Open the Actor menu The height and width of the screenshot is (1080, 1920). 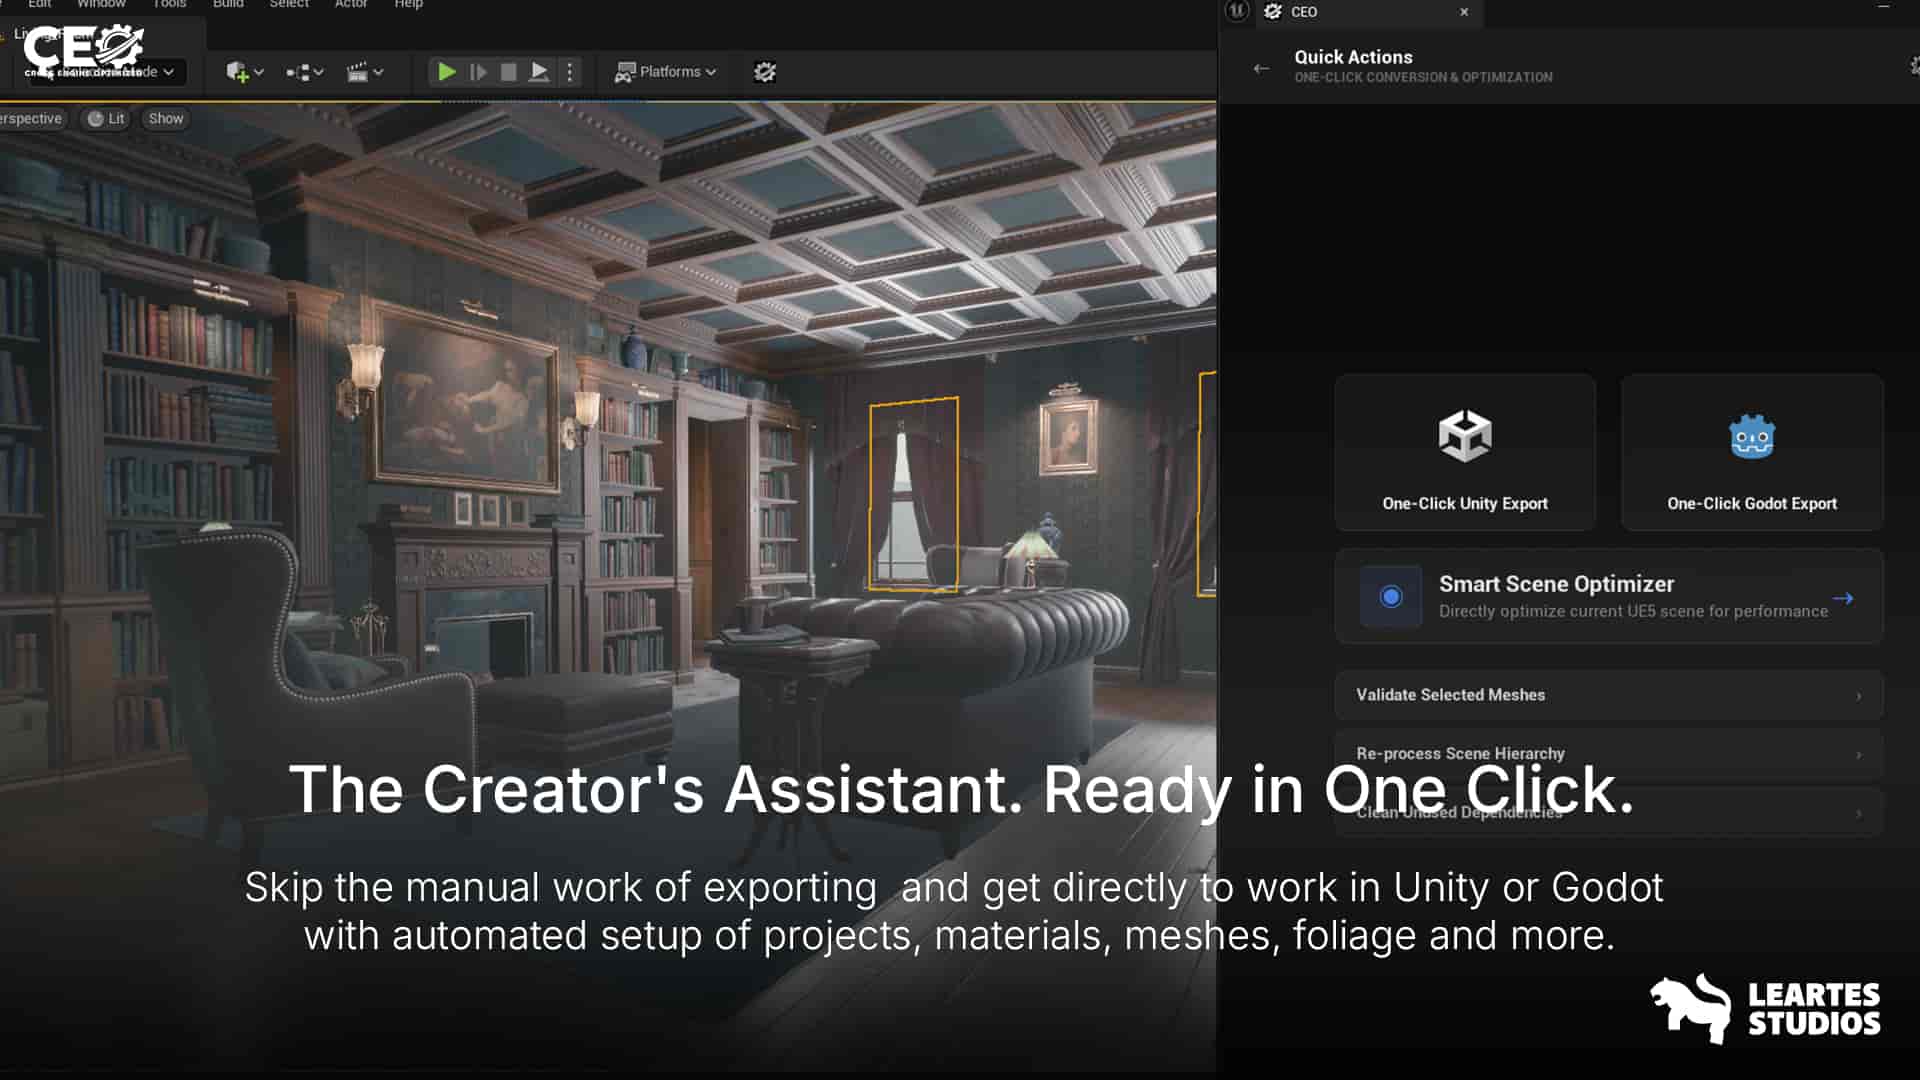tap(351, 4)
